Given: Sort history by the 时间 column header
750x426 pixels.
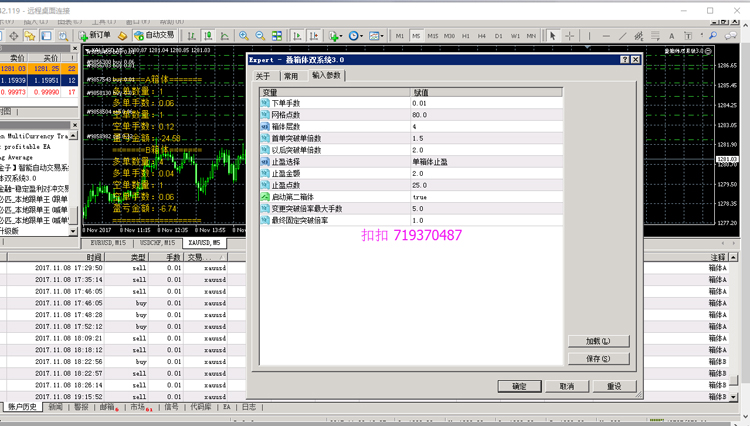Looking at the screenshot, I should coord(55,257).
